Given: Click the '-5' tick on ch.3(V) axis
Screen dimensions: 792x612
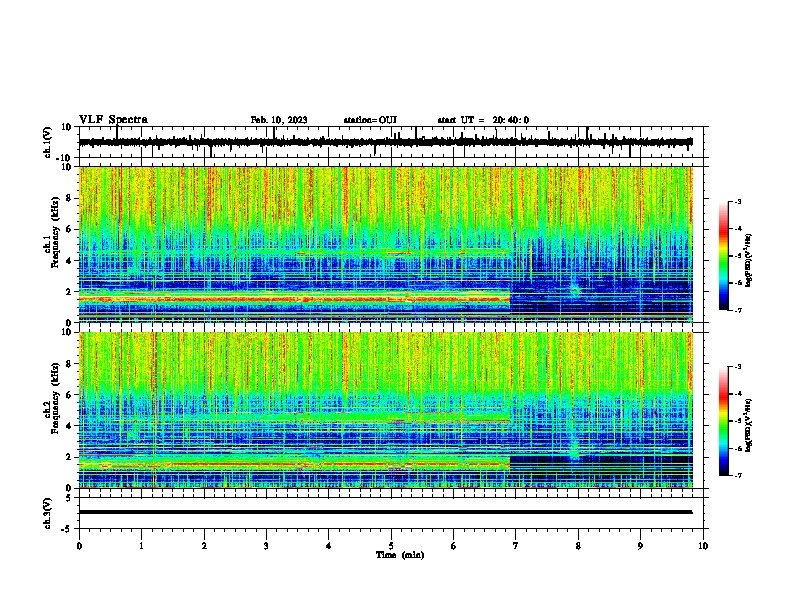Looking at the screenshot, I should pos(67,529).
